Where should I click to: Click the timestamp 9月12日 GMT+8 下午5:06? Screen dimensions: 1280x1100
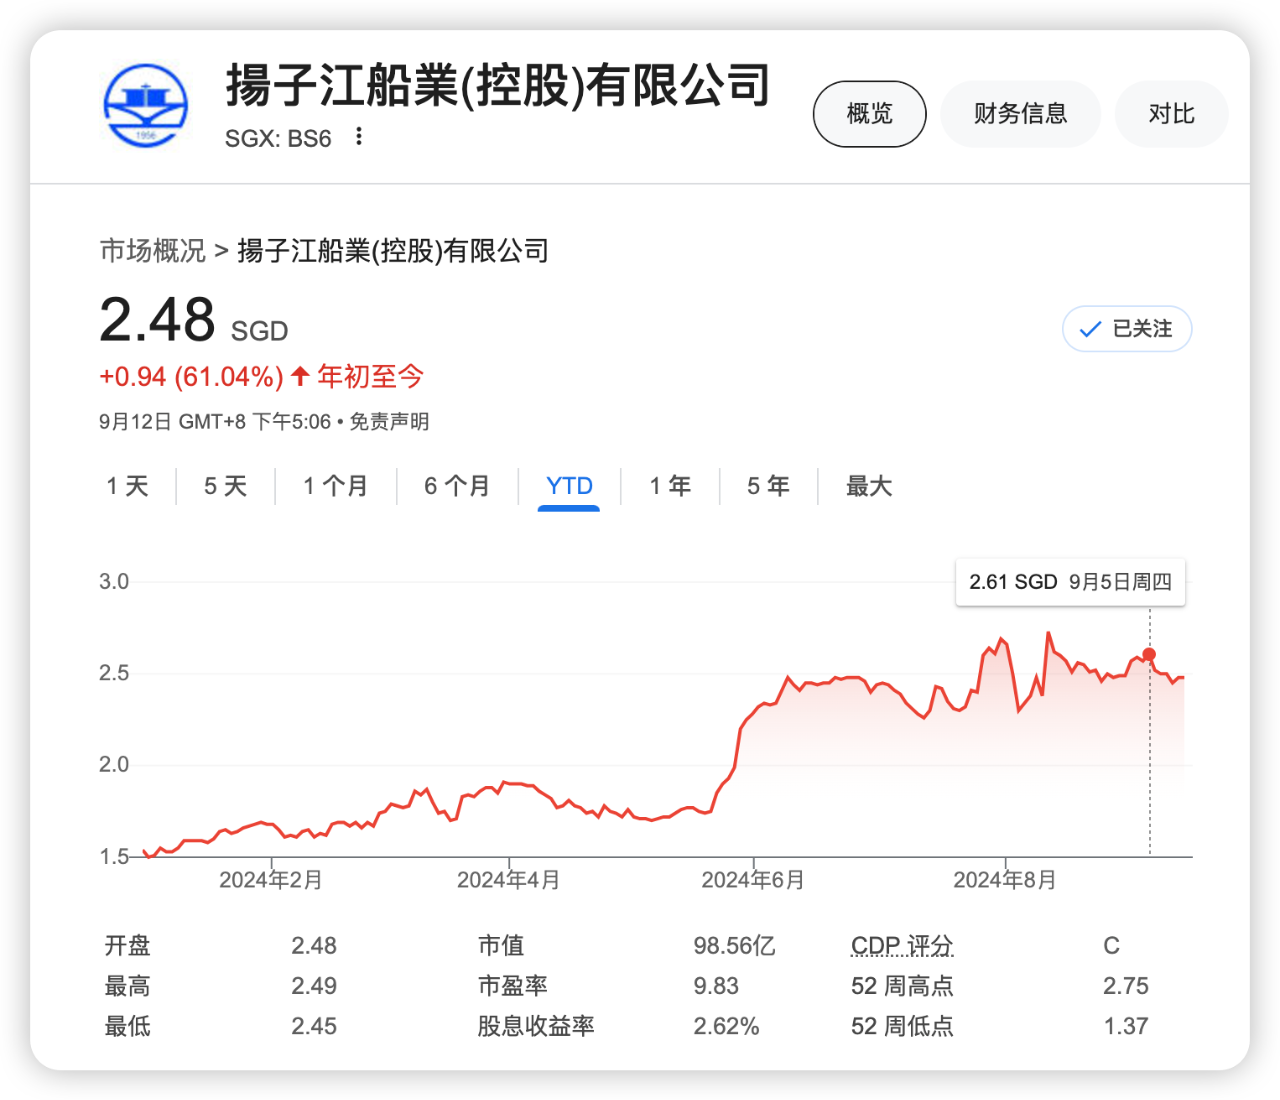coord(215,422)
